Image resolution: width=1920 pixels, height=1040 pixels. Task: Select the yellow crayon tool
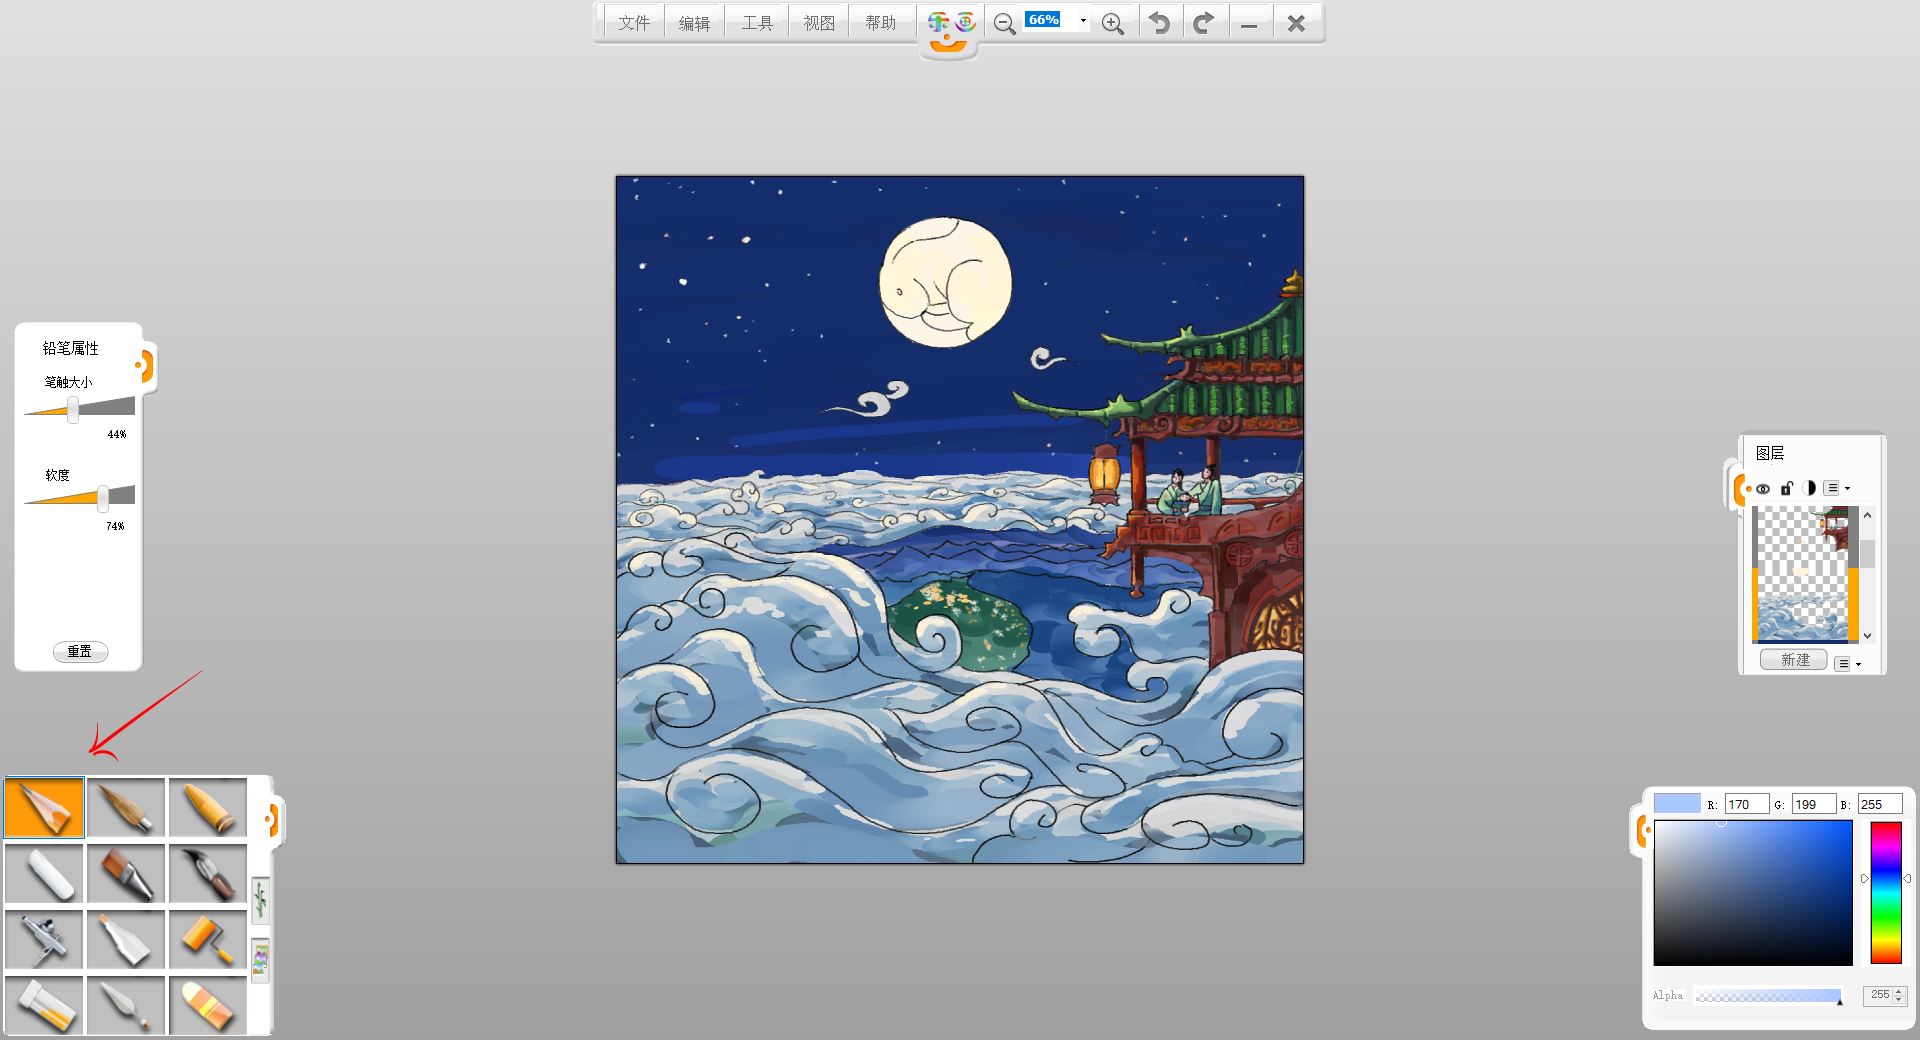tap(208, 807)
